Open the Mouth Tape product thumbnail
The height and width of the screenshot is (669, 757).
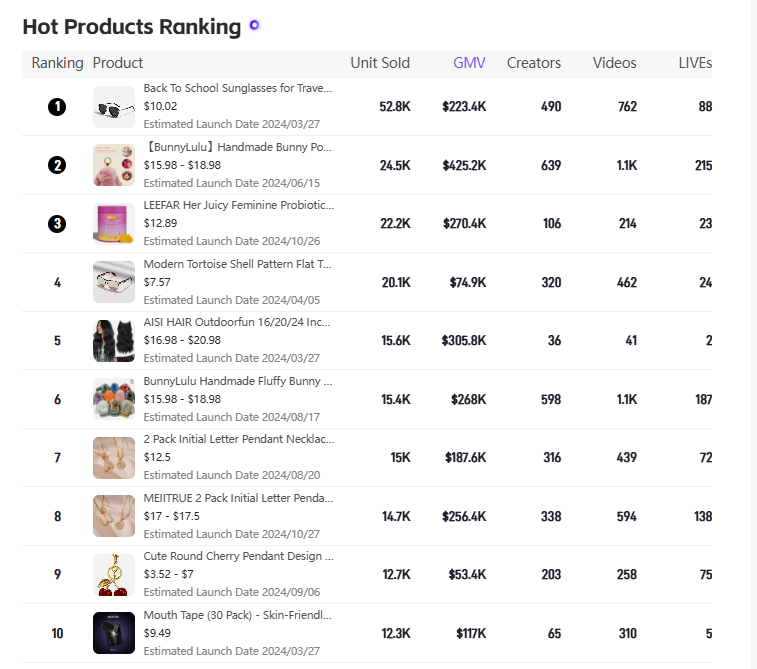pyautogui.click(x=114, y=633)
